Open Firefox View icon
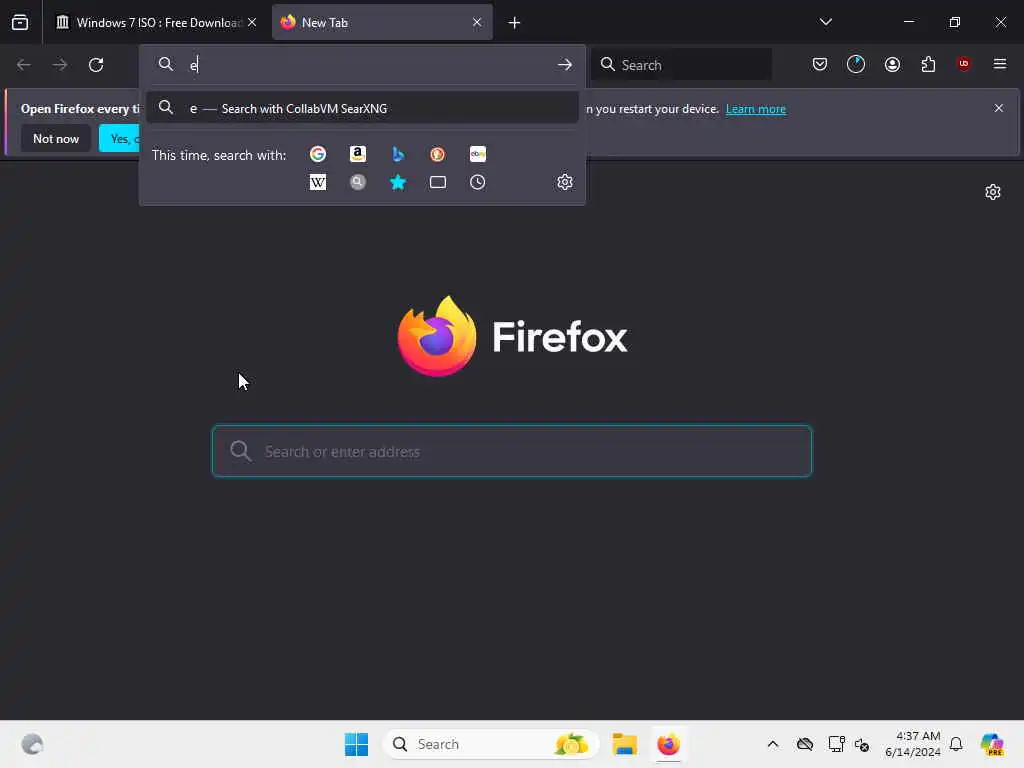The image size is (1024, 768). click(x=20, y=22)
